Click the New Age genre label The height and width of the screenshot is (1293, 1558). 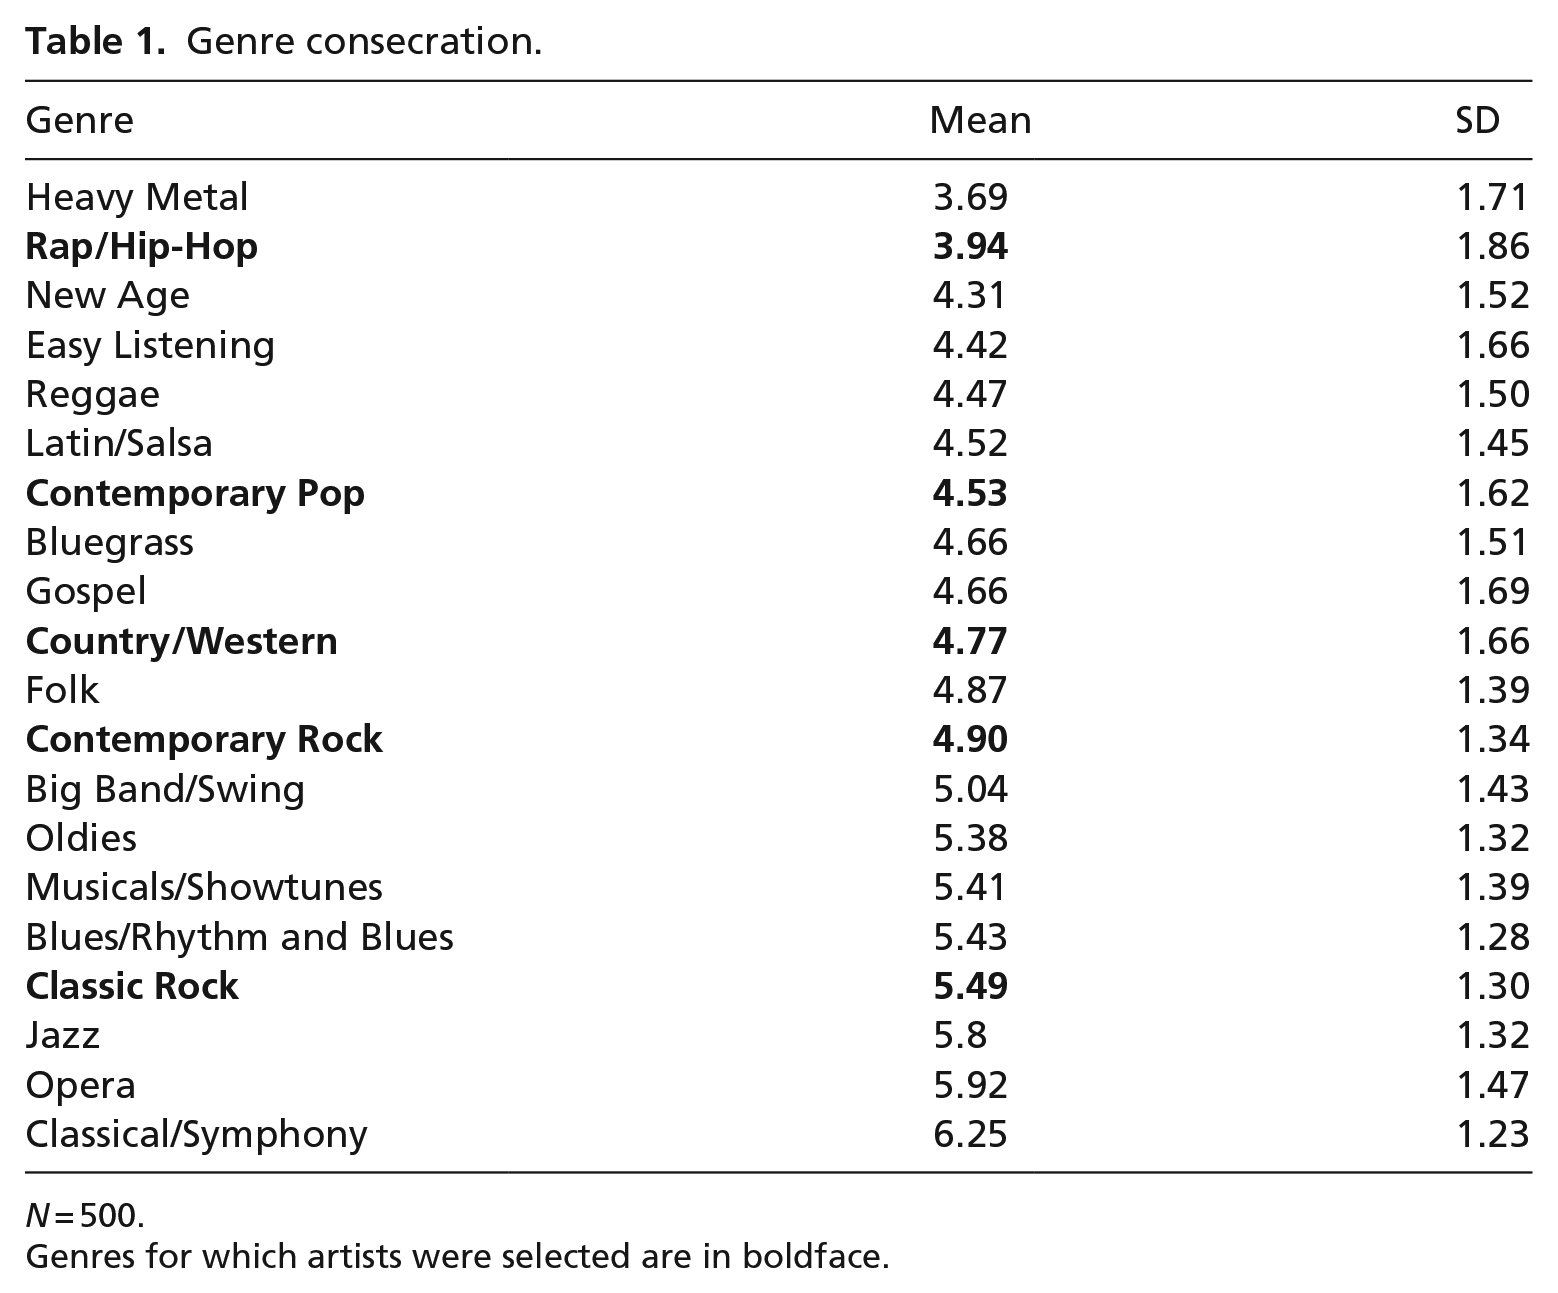pos(107,296)
